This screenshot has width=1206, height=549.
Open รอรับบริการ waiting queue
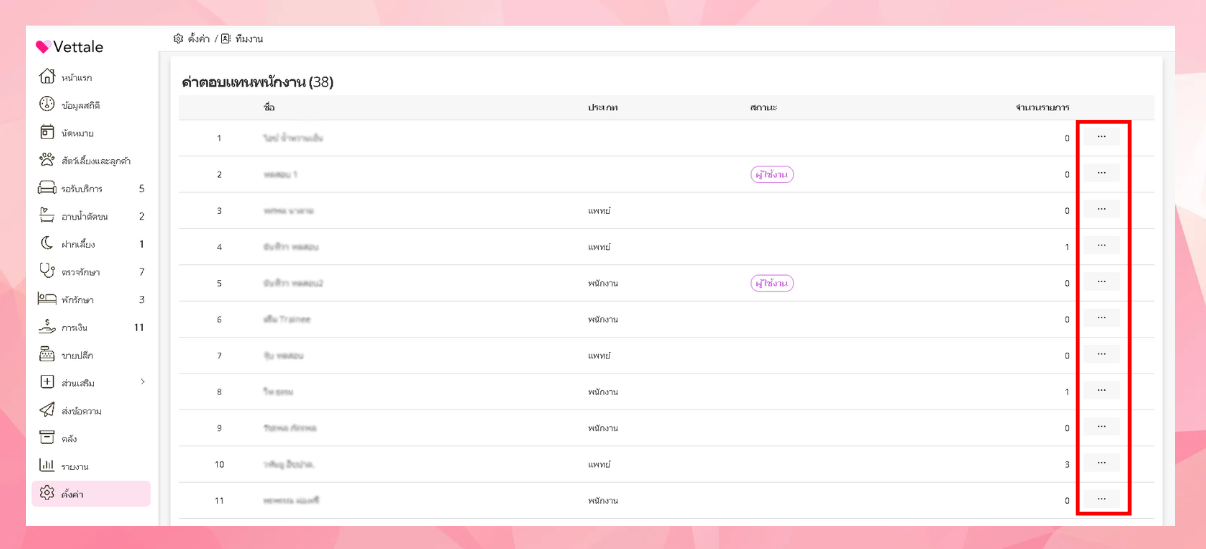coord(91,188)
